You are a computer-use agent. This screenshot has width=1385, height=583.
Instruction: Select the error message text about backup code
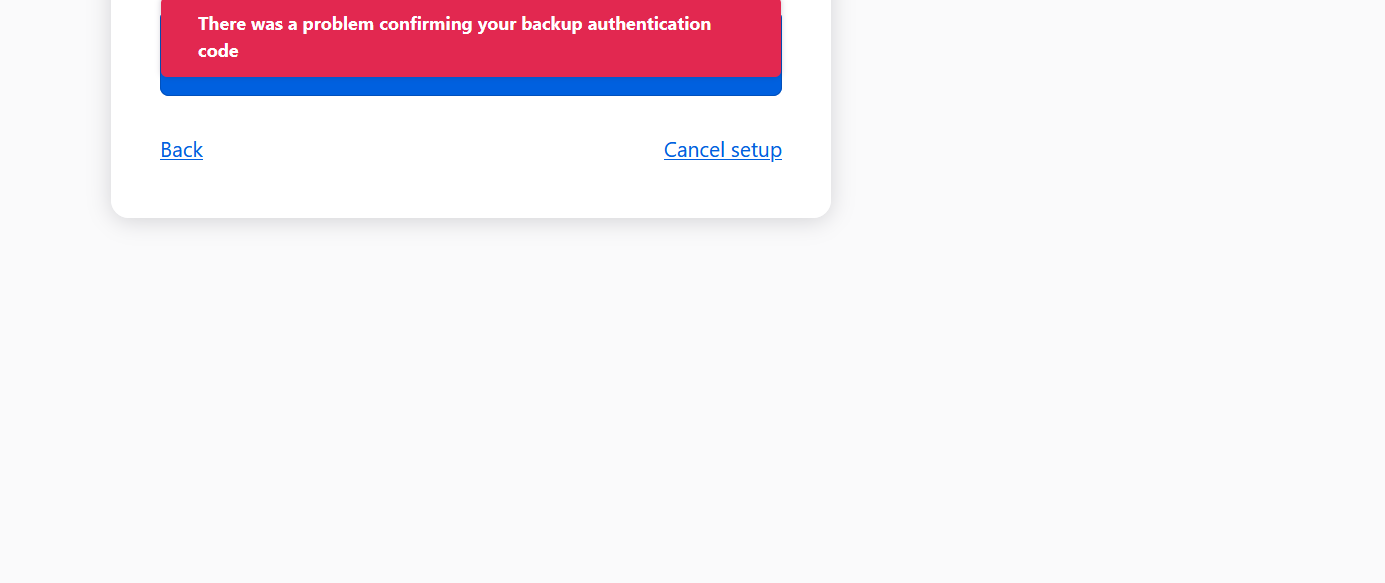tap(455, 37)
